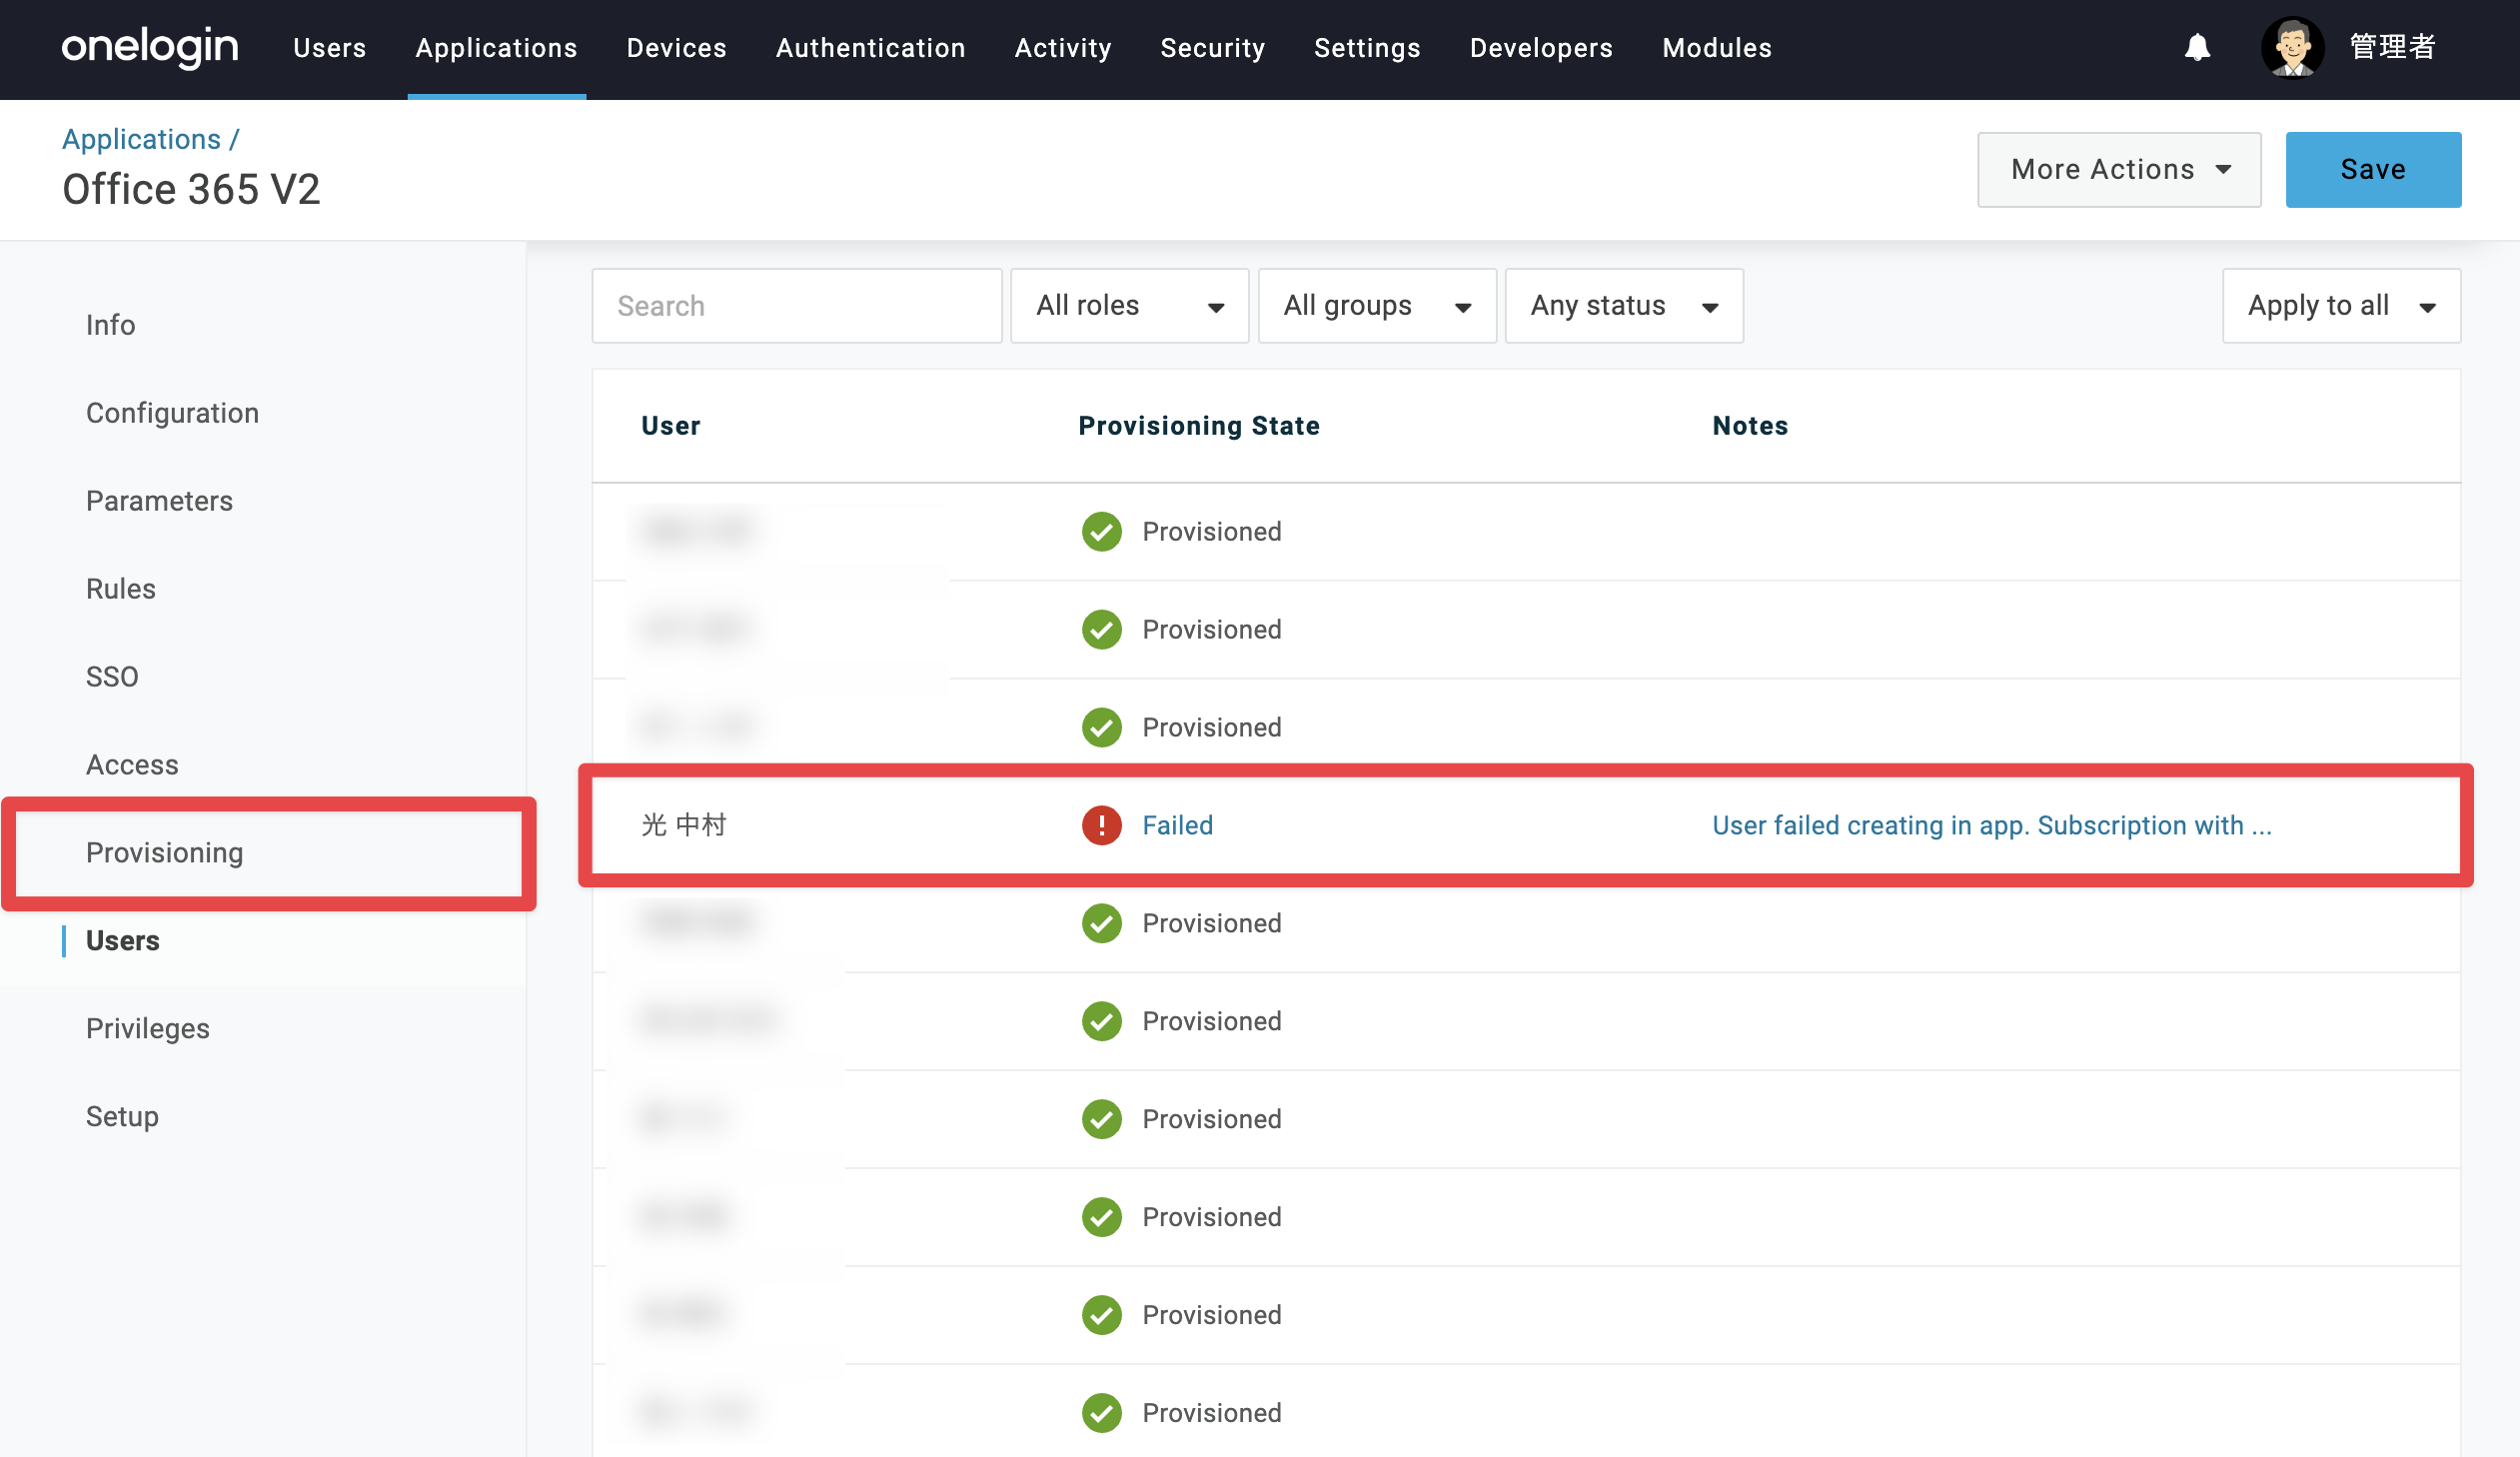Open the Devices menu
This screenshot has width=2520, height=1457.
pos(676,48)
